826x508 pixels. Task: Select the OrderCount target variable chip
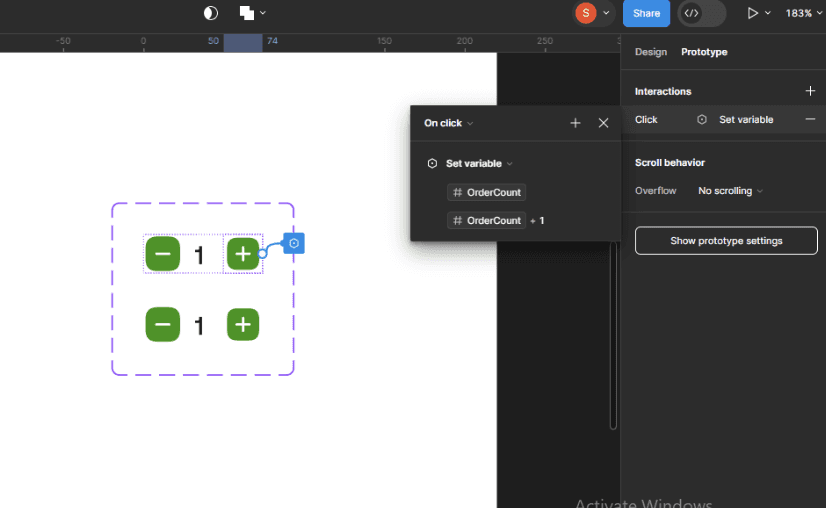(x=486, y=192)
